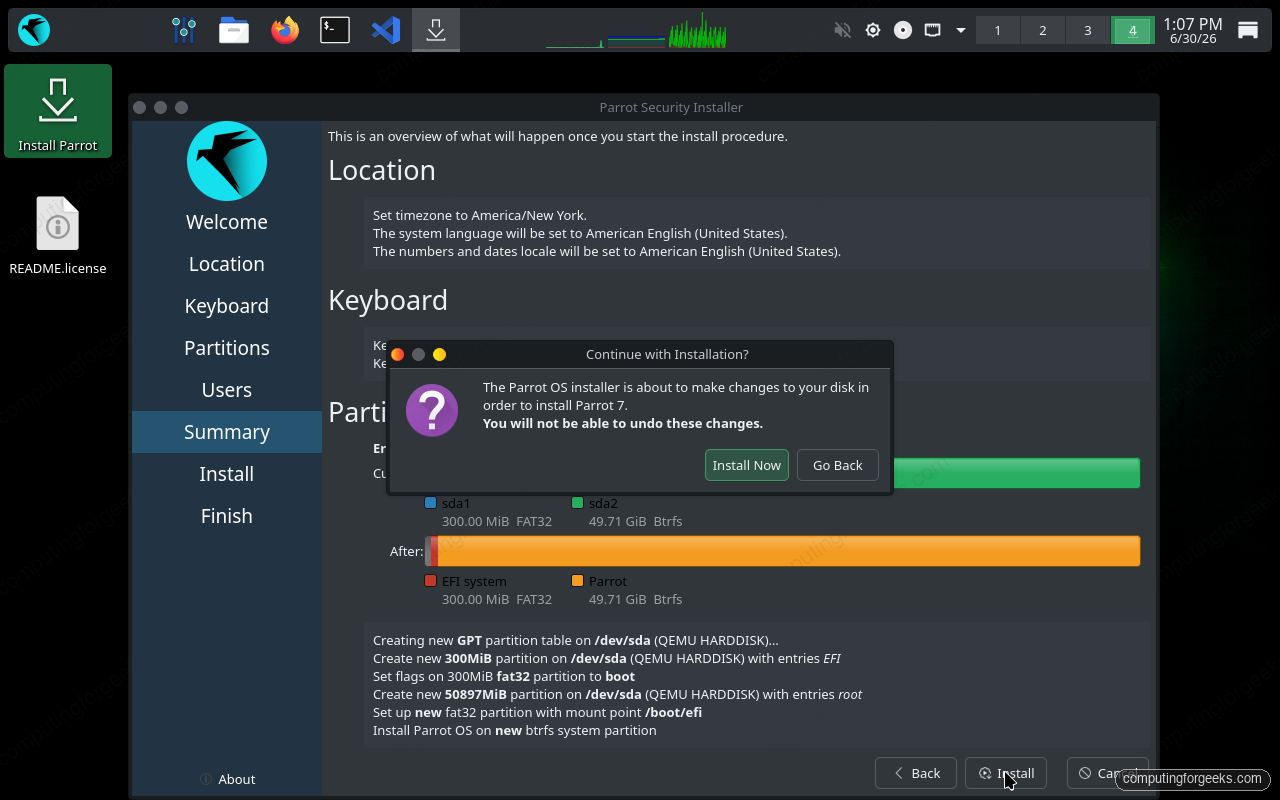Screen dimensions: 1280x800
Task: Open the Parrot menu launcher icon
Action: point(34,30)
